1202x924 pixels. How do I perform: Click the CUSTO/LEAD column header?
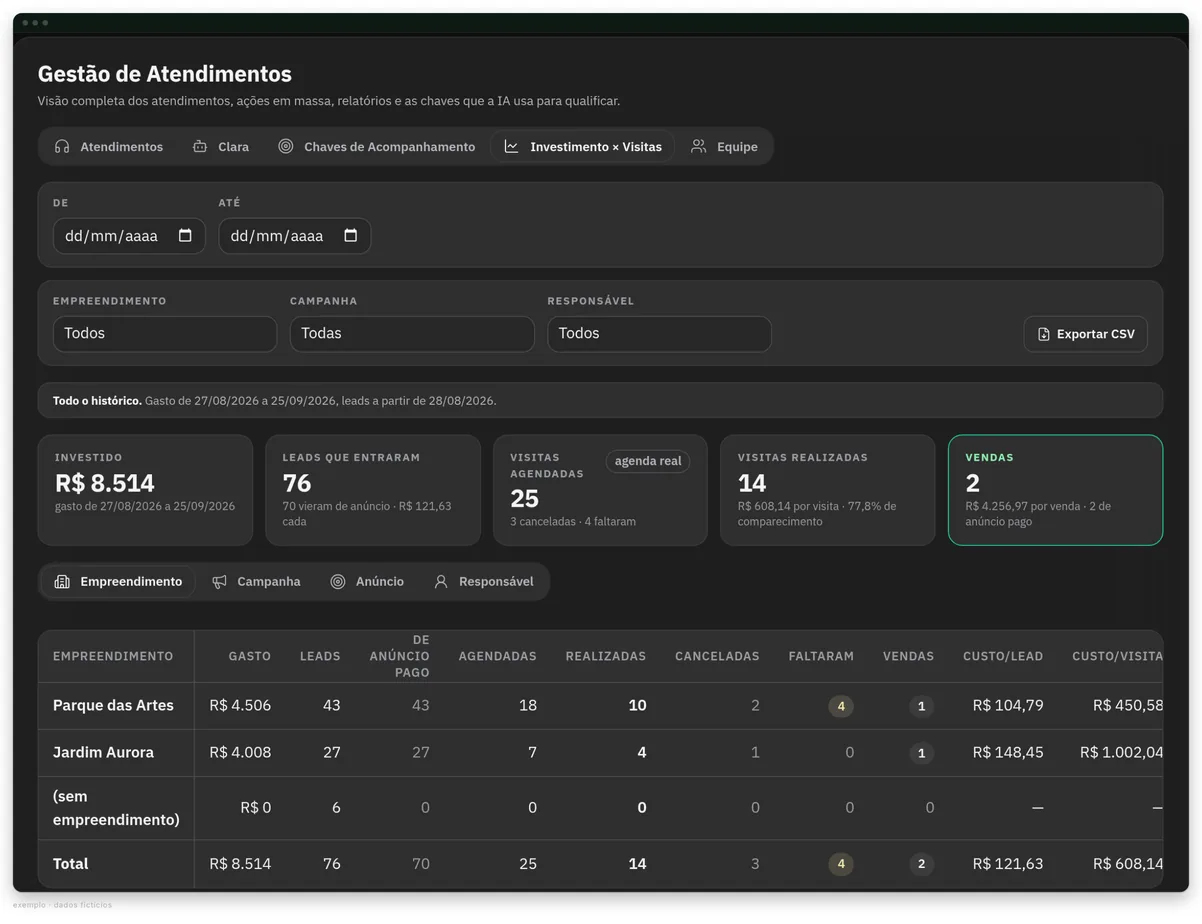pyautogui.click(x=1003, y=657)
